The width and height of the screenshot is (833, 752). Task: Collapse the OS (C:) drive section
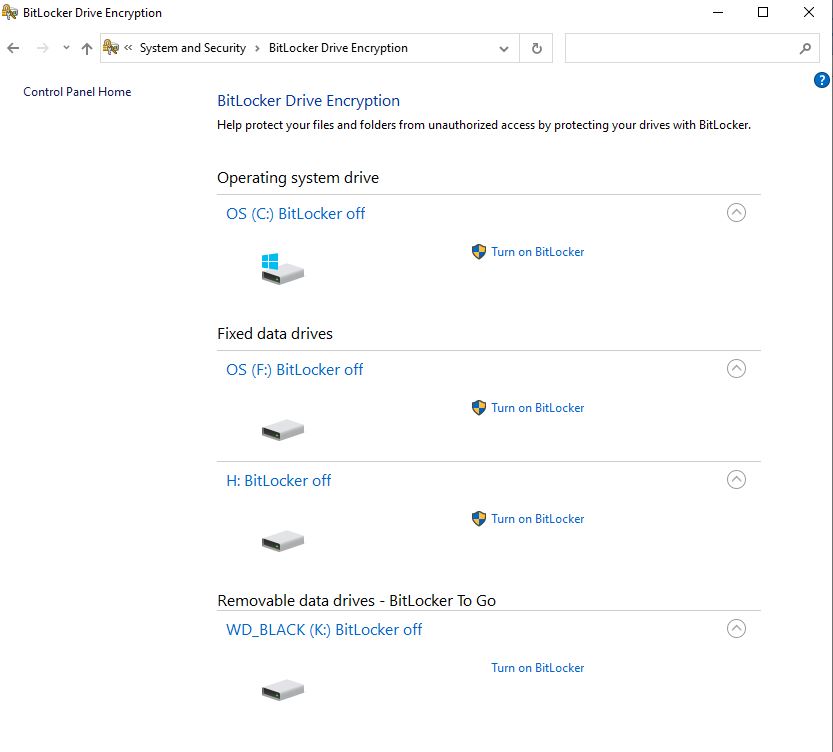pyautogui.click(x=736, y=212)
